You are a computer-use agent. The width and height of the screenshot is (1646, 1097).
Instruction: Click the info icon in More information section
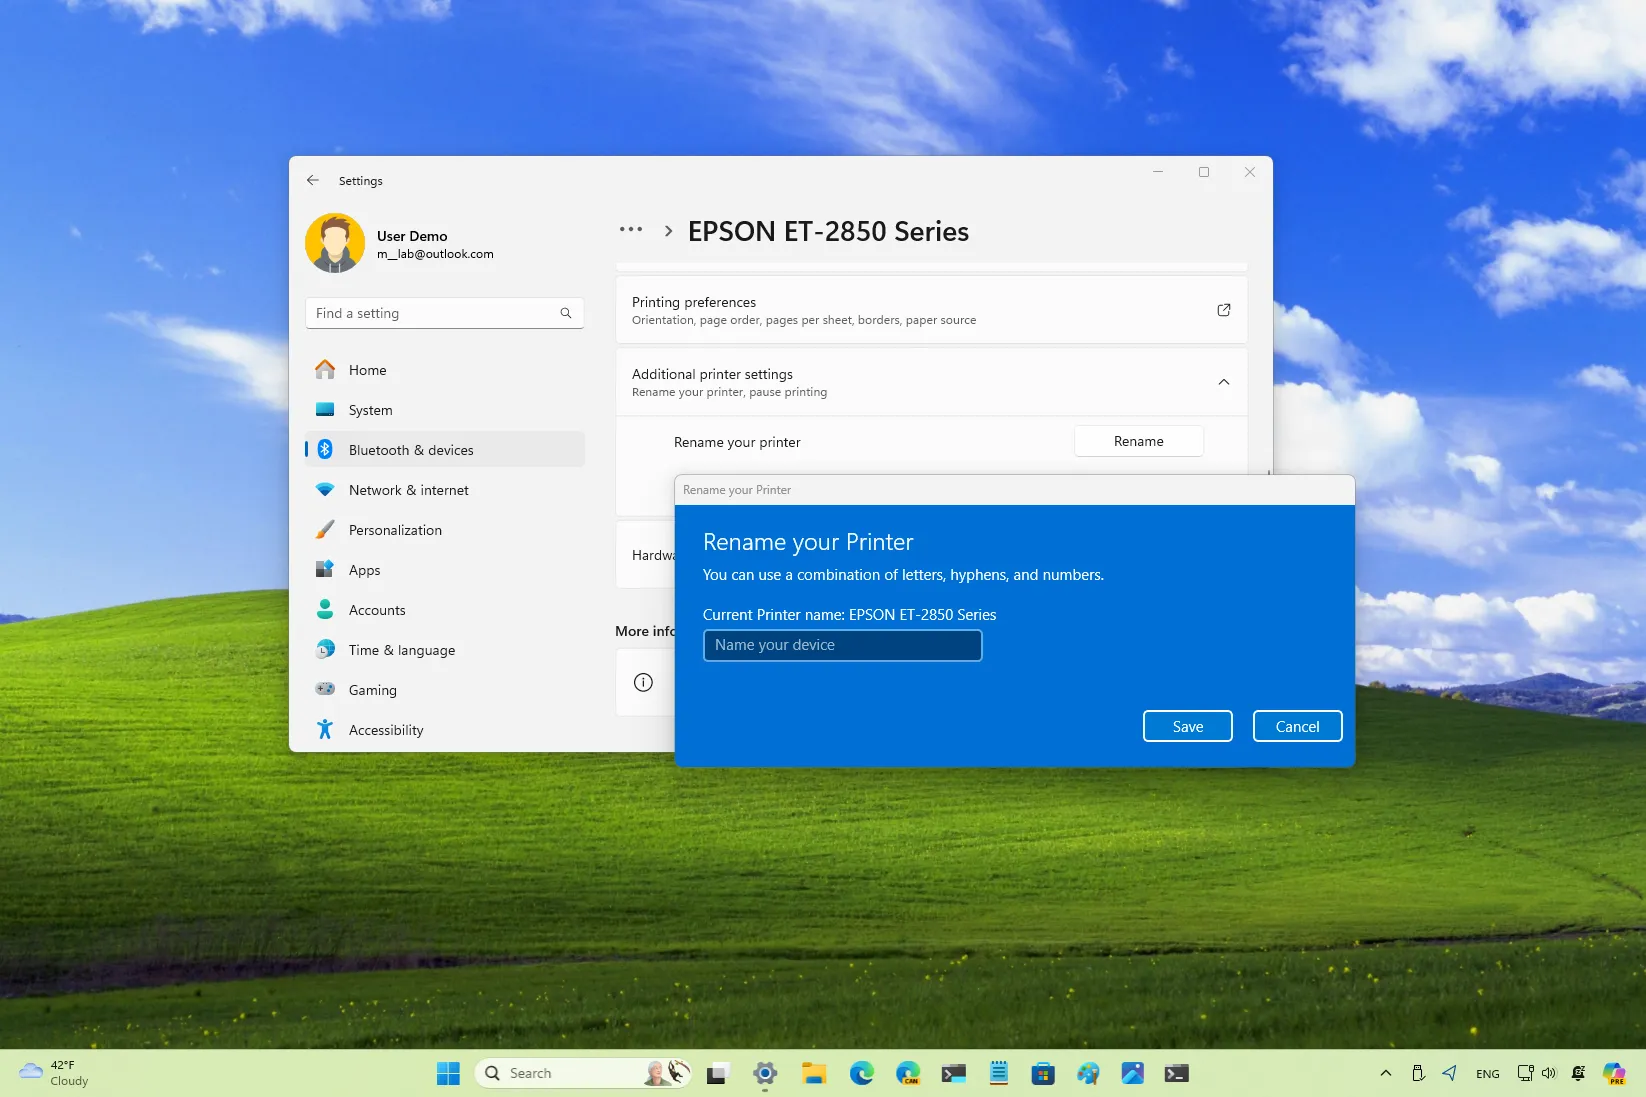coord(641,681)
